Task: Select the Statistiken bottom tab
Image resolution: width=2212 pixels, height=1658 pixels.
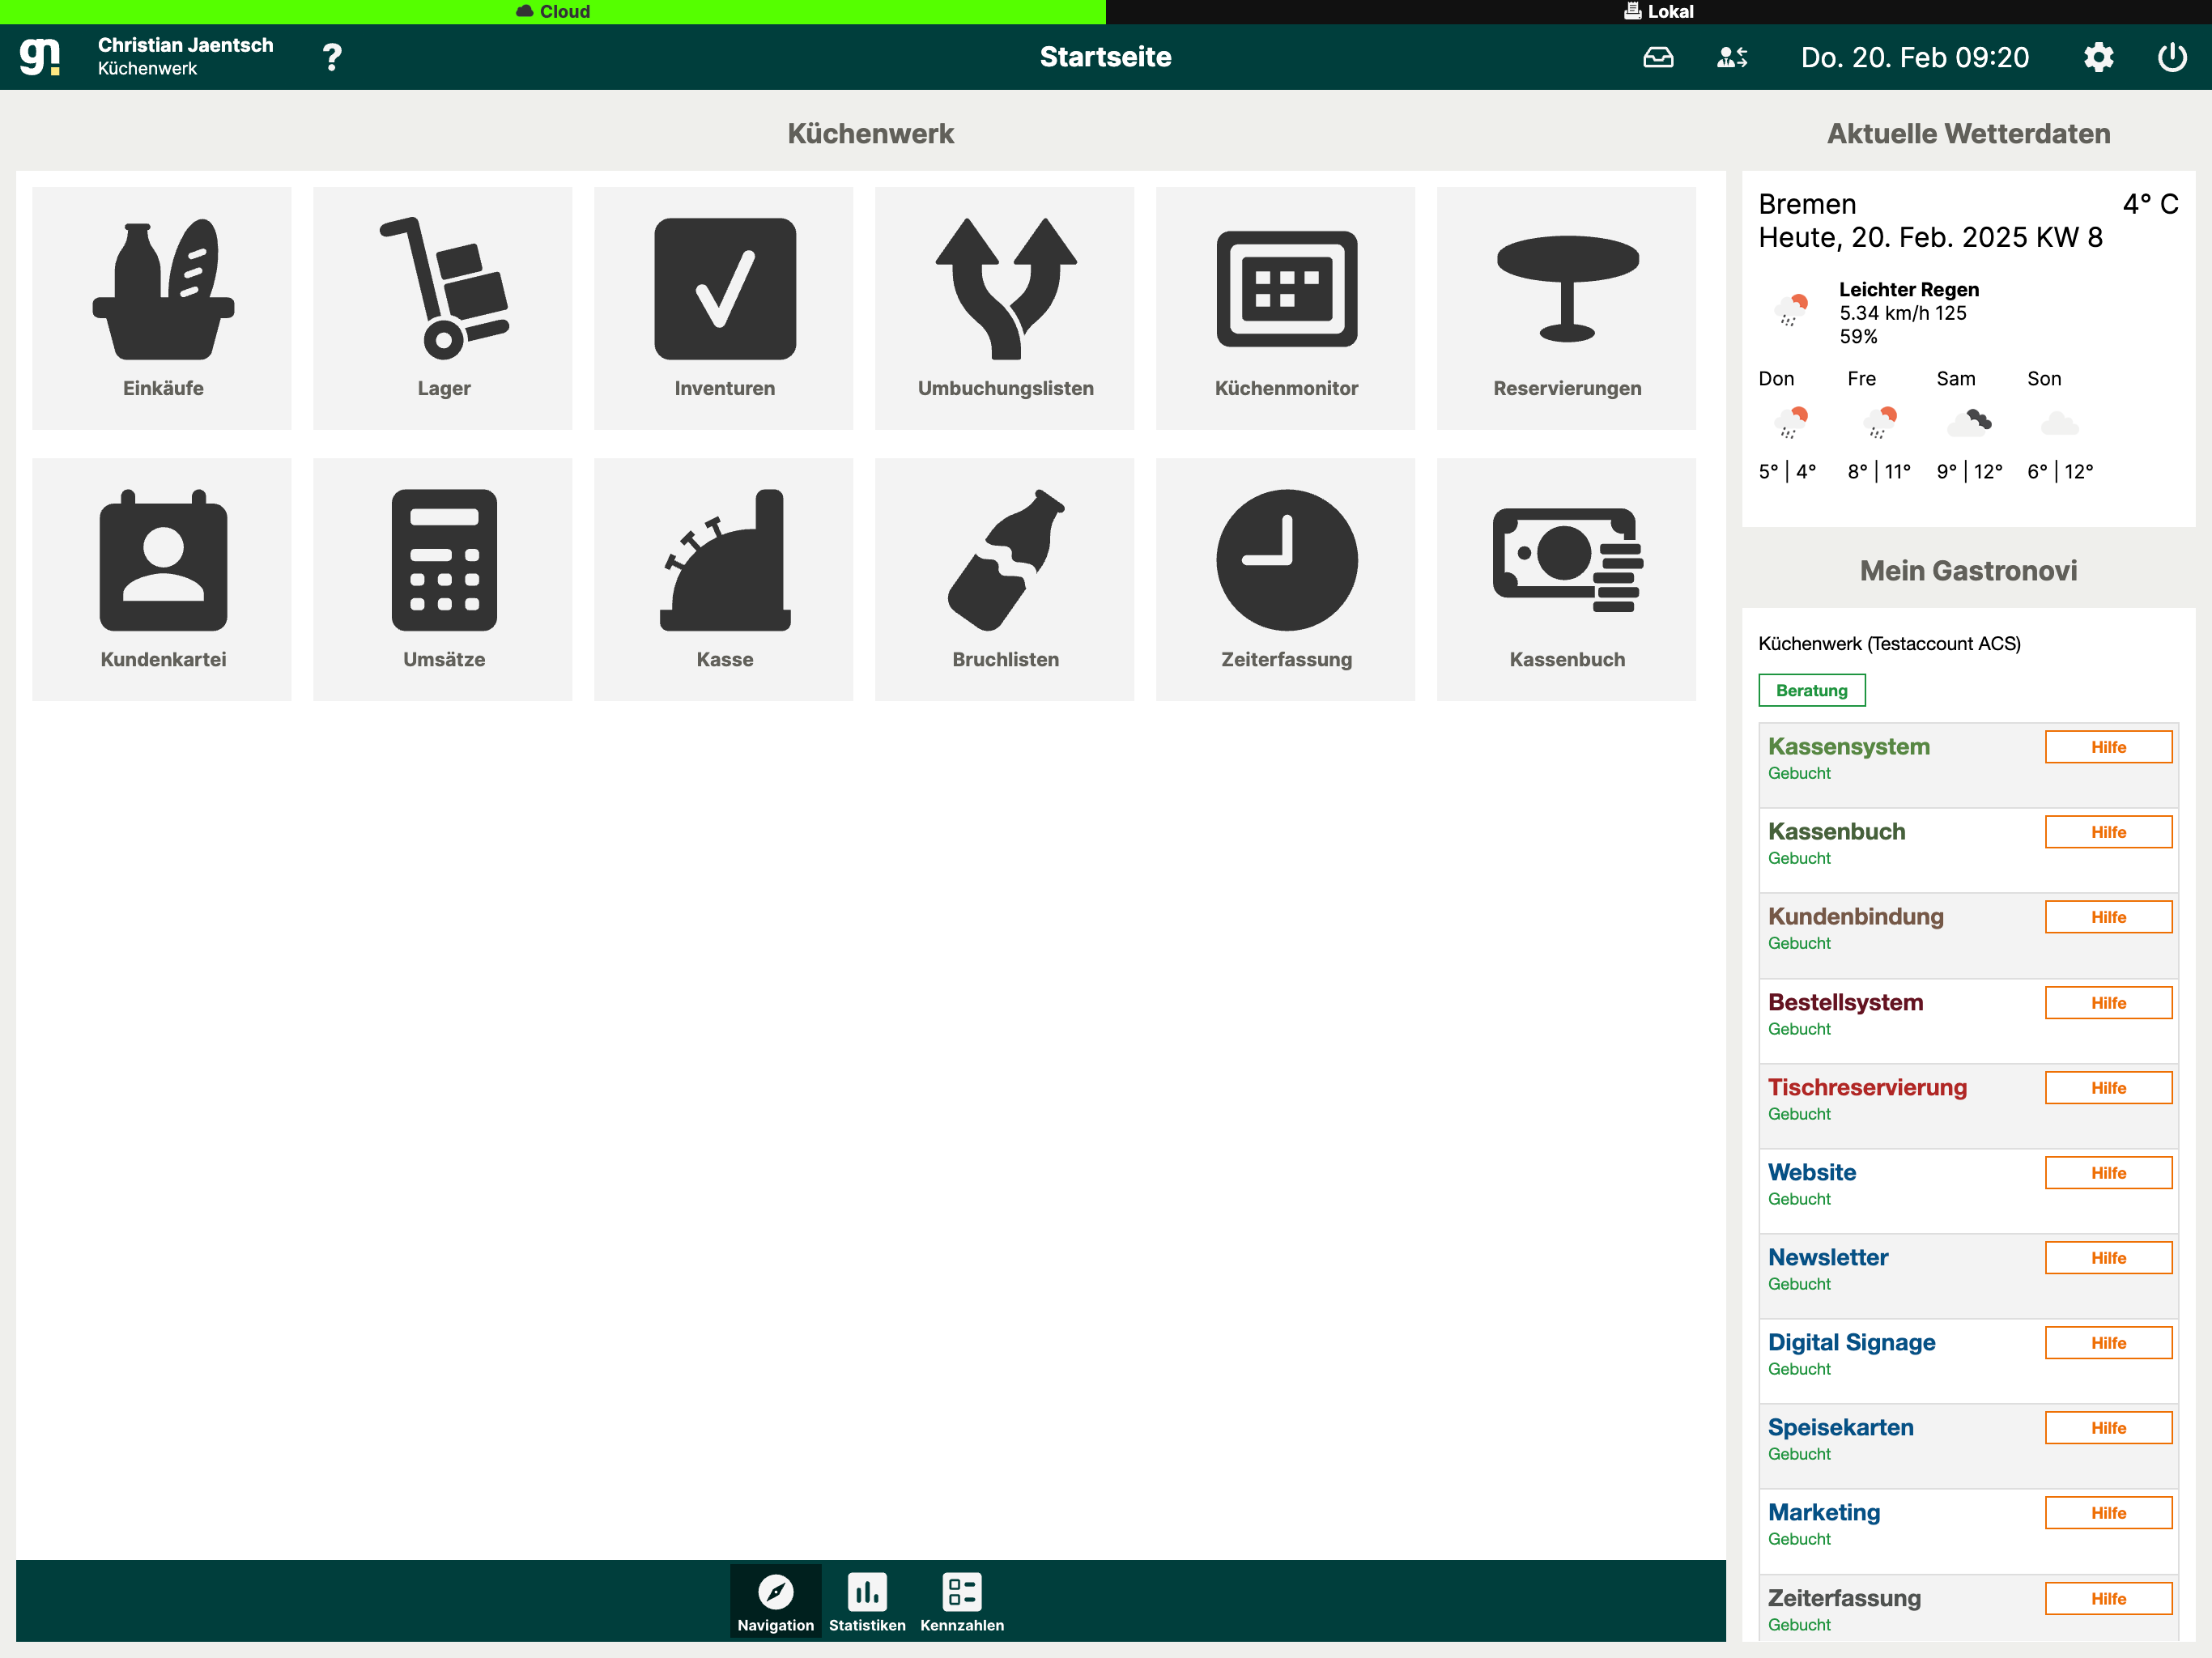Action: pos(867,1602)
